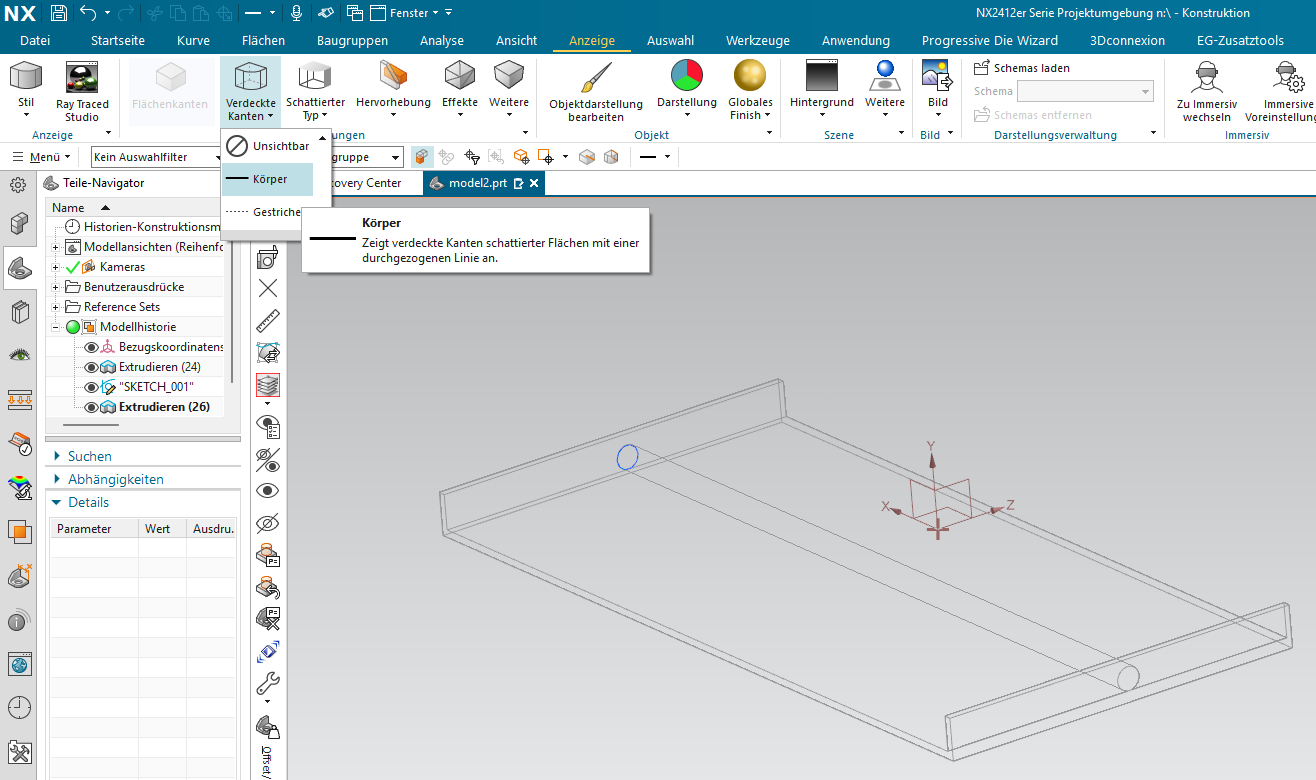
Task: Click Schemas laden button
Action: (1022, 68)
